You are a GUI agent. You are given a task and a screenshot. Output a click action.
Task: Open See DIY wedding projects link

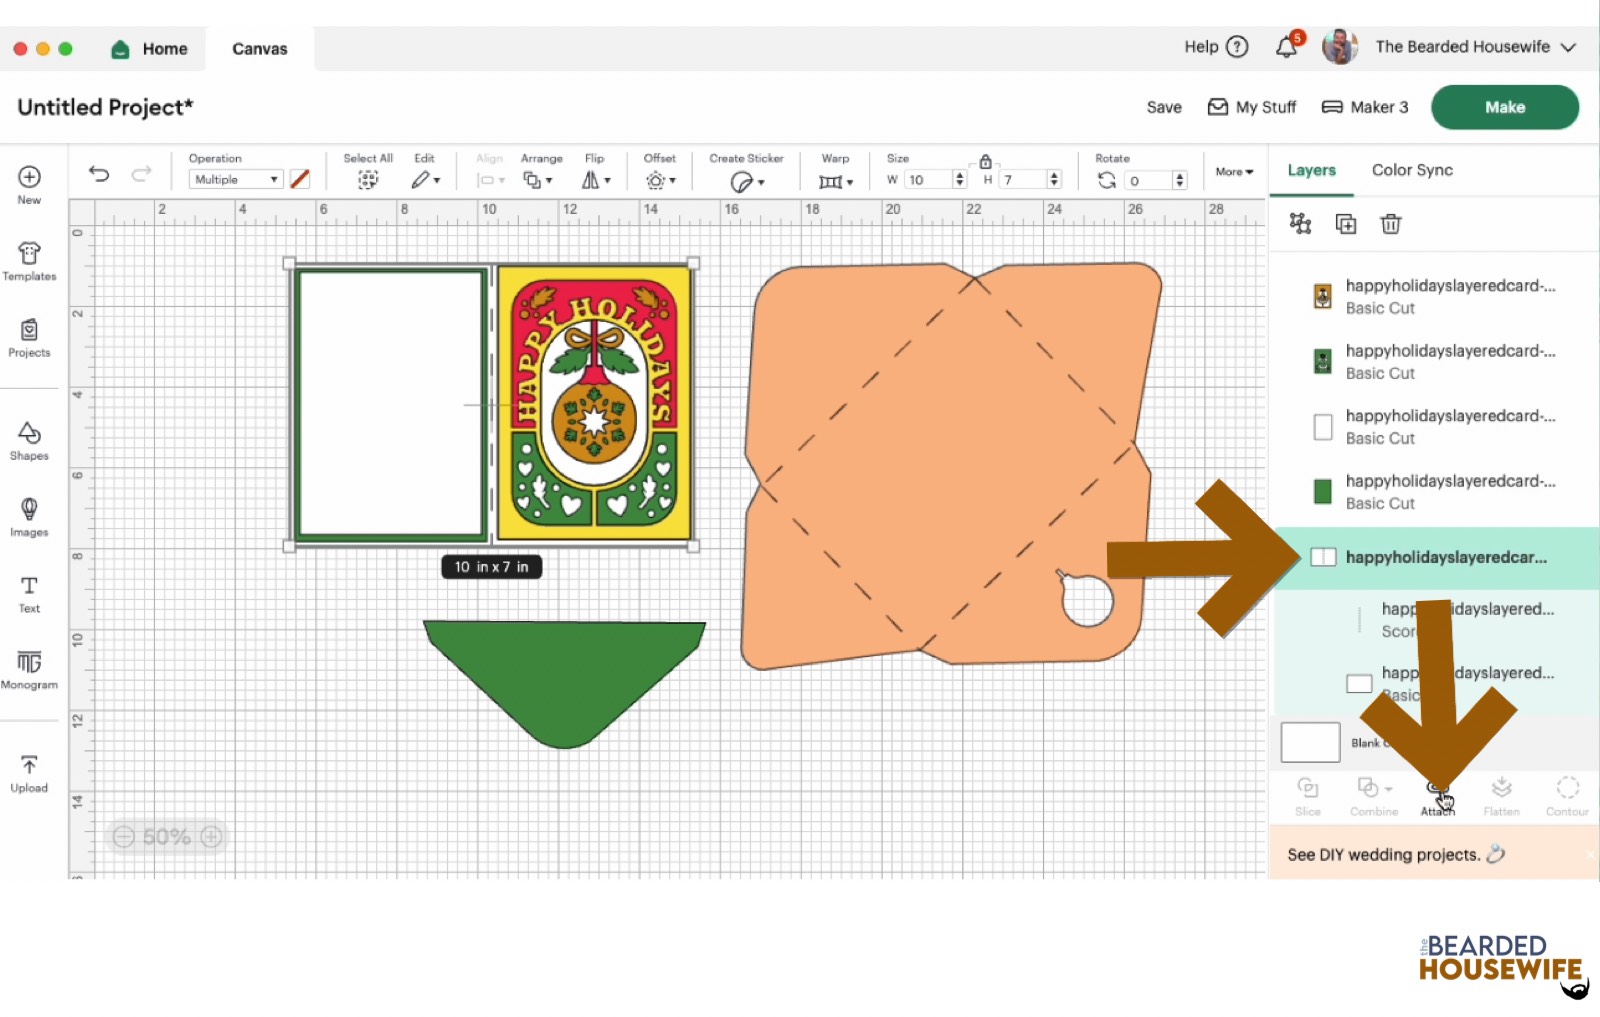[1395, 855]
